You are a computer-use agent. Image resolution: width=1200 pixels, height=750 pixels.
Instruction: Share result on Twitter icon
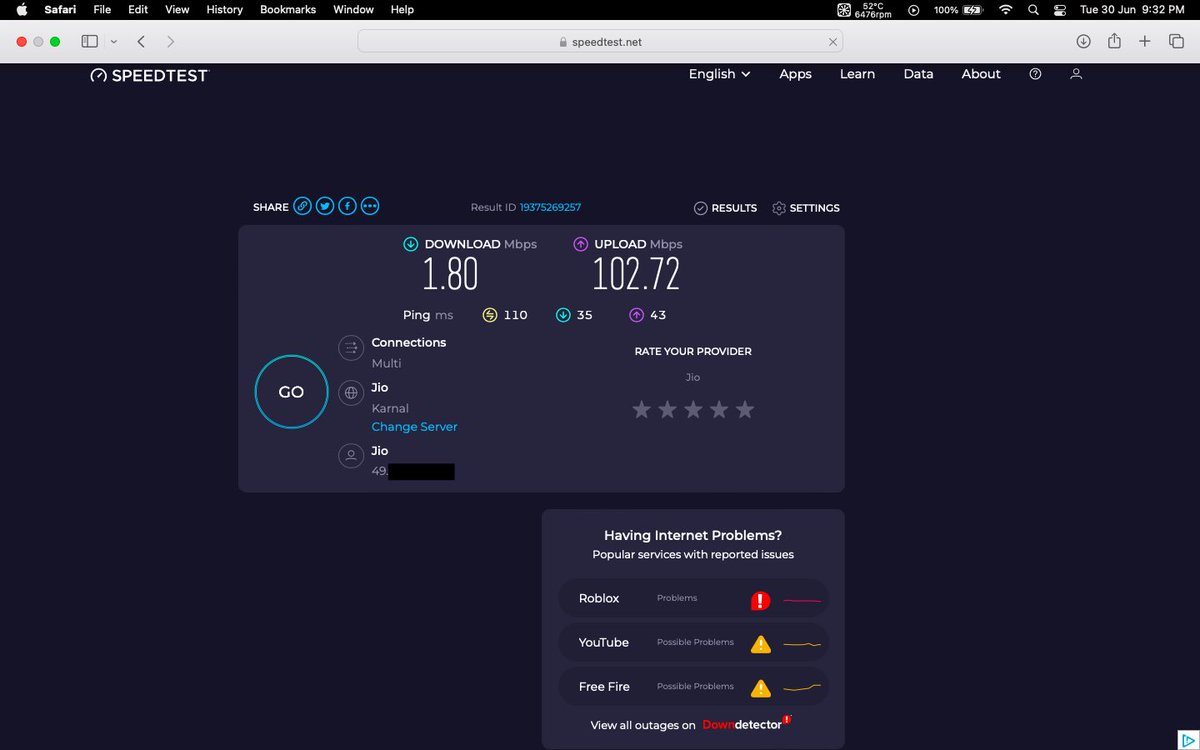[x=325, y=206]
